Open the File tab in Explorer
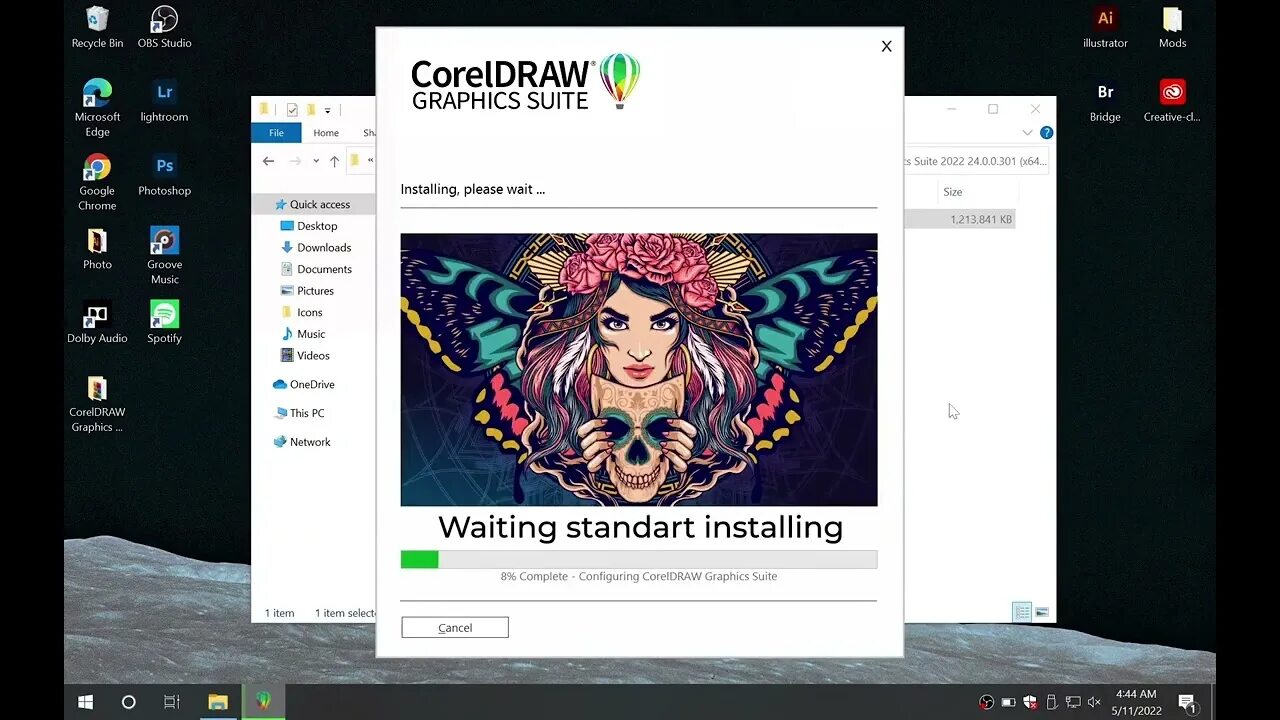Image resolution: width=1280 pixels, height=720 pixels. (276, 132)
